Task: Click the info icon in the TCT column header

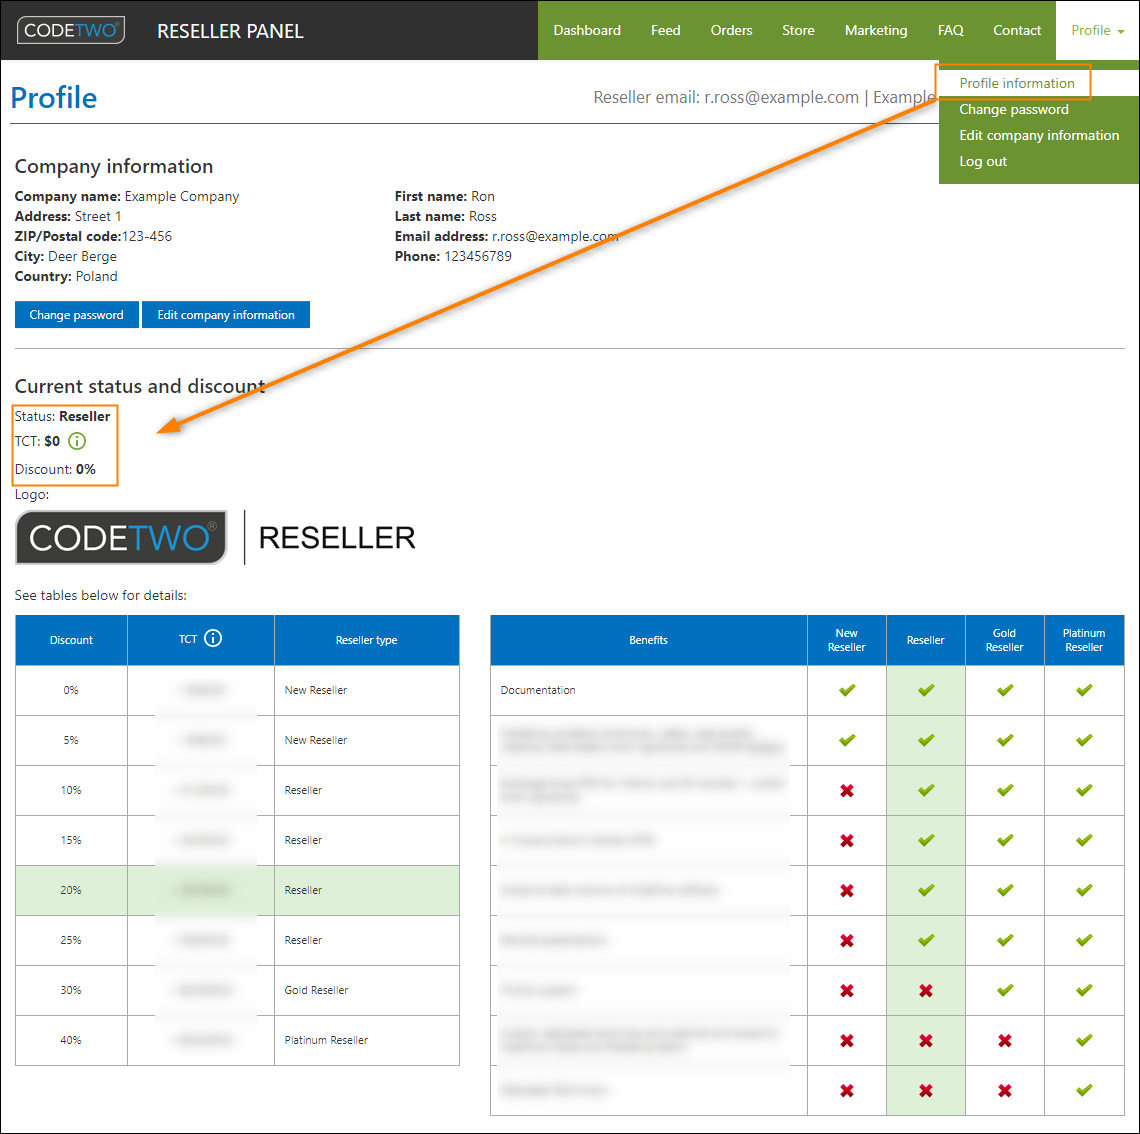Action: (x=213, y=638)
